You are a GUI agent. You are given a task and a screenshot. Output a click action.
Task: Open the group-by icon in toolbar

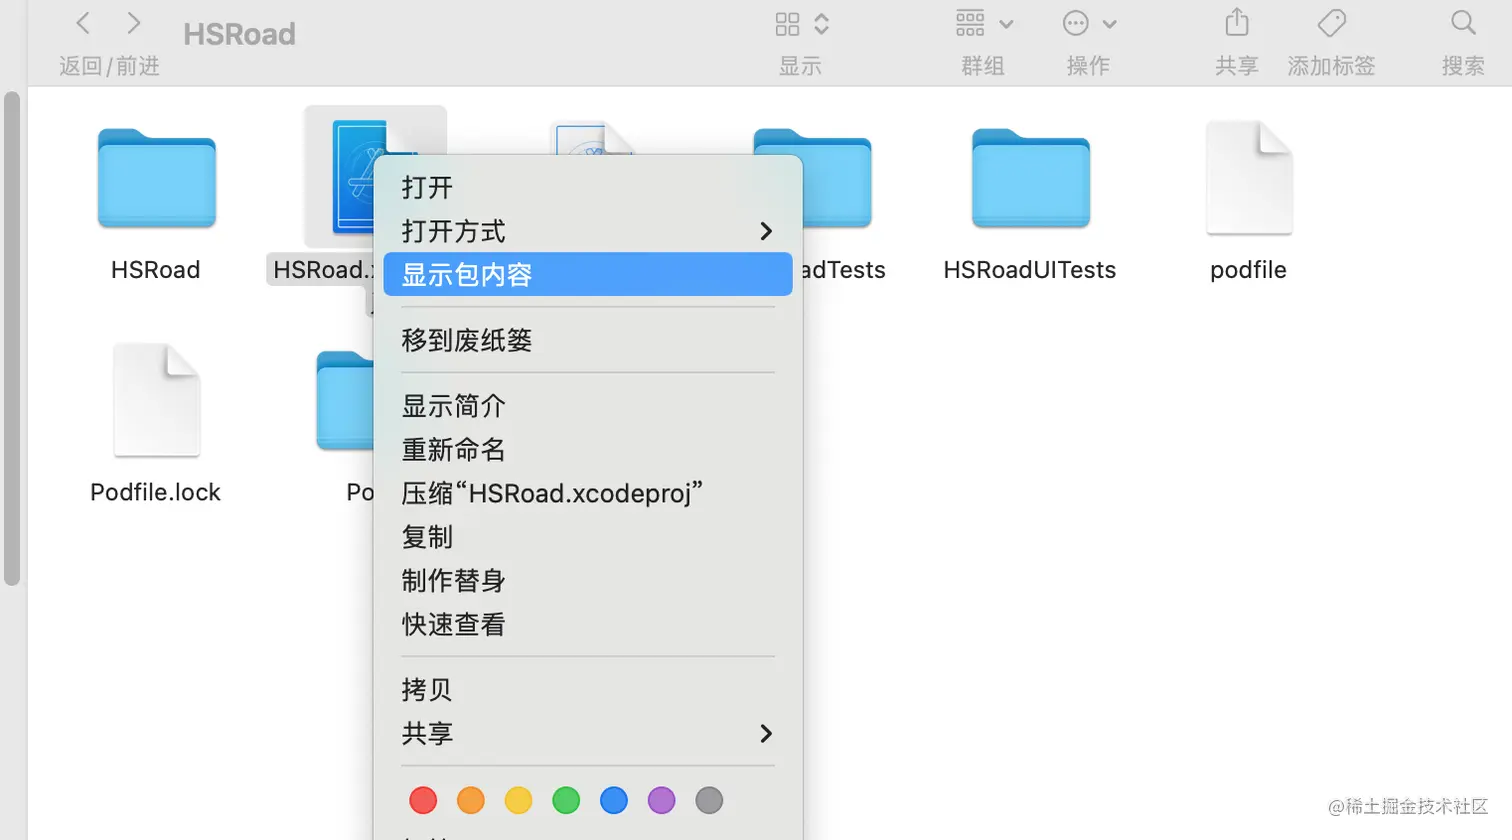point(970,23)
